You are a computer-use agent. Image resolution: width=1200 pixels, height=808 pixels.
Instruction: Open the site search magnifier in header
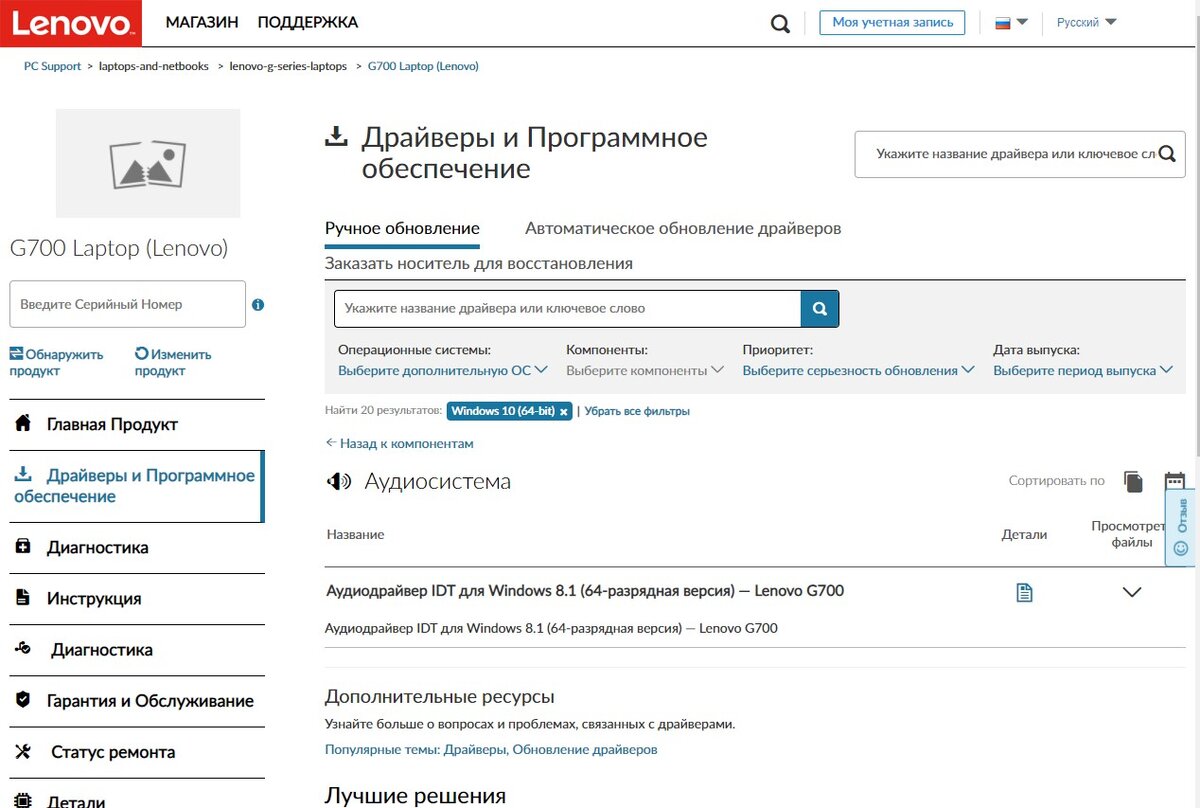[x=780, y=23]
